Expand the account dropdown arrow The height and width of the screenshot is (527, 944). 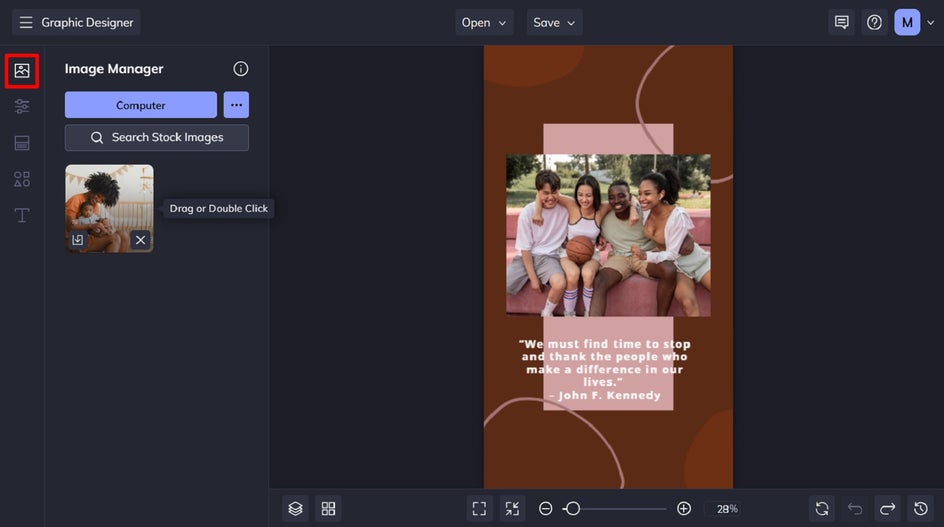(930, 23)
